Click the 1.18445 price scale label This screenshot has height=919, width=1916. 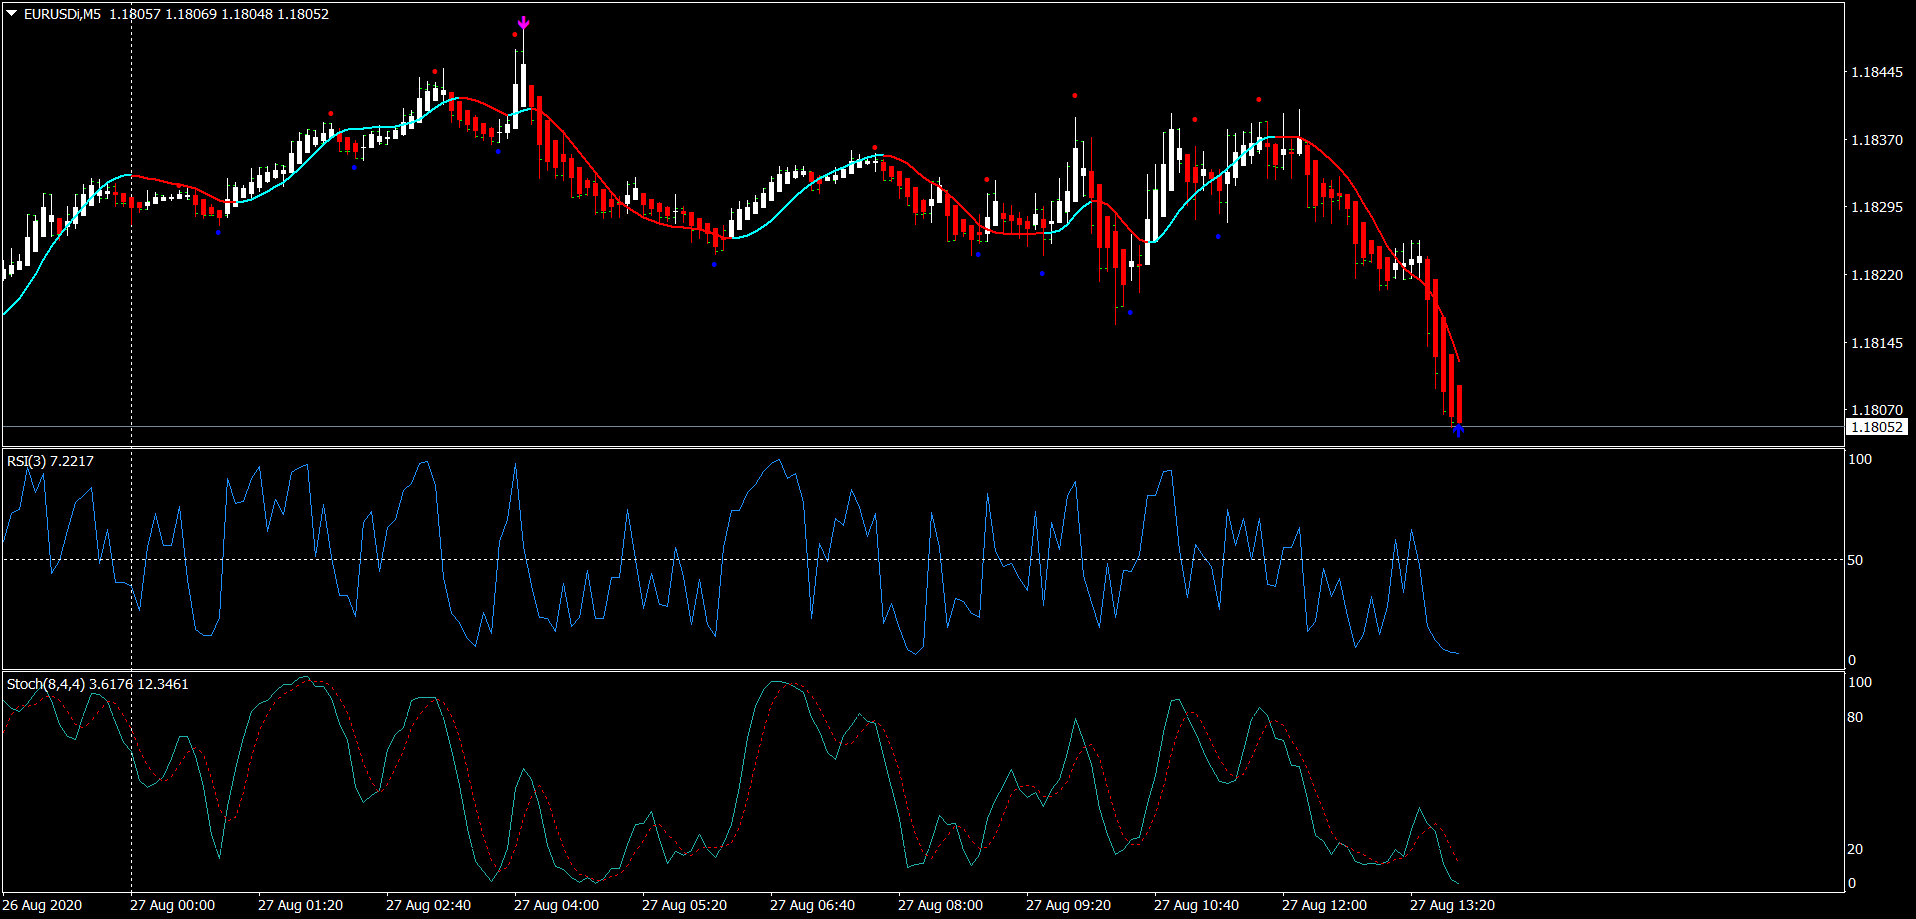[x=1876, y=72]
